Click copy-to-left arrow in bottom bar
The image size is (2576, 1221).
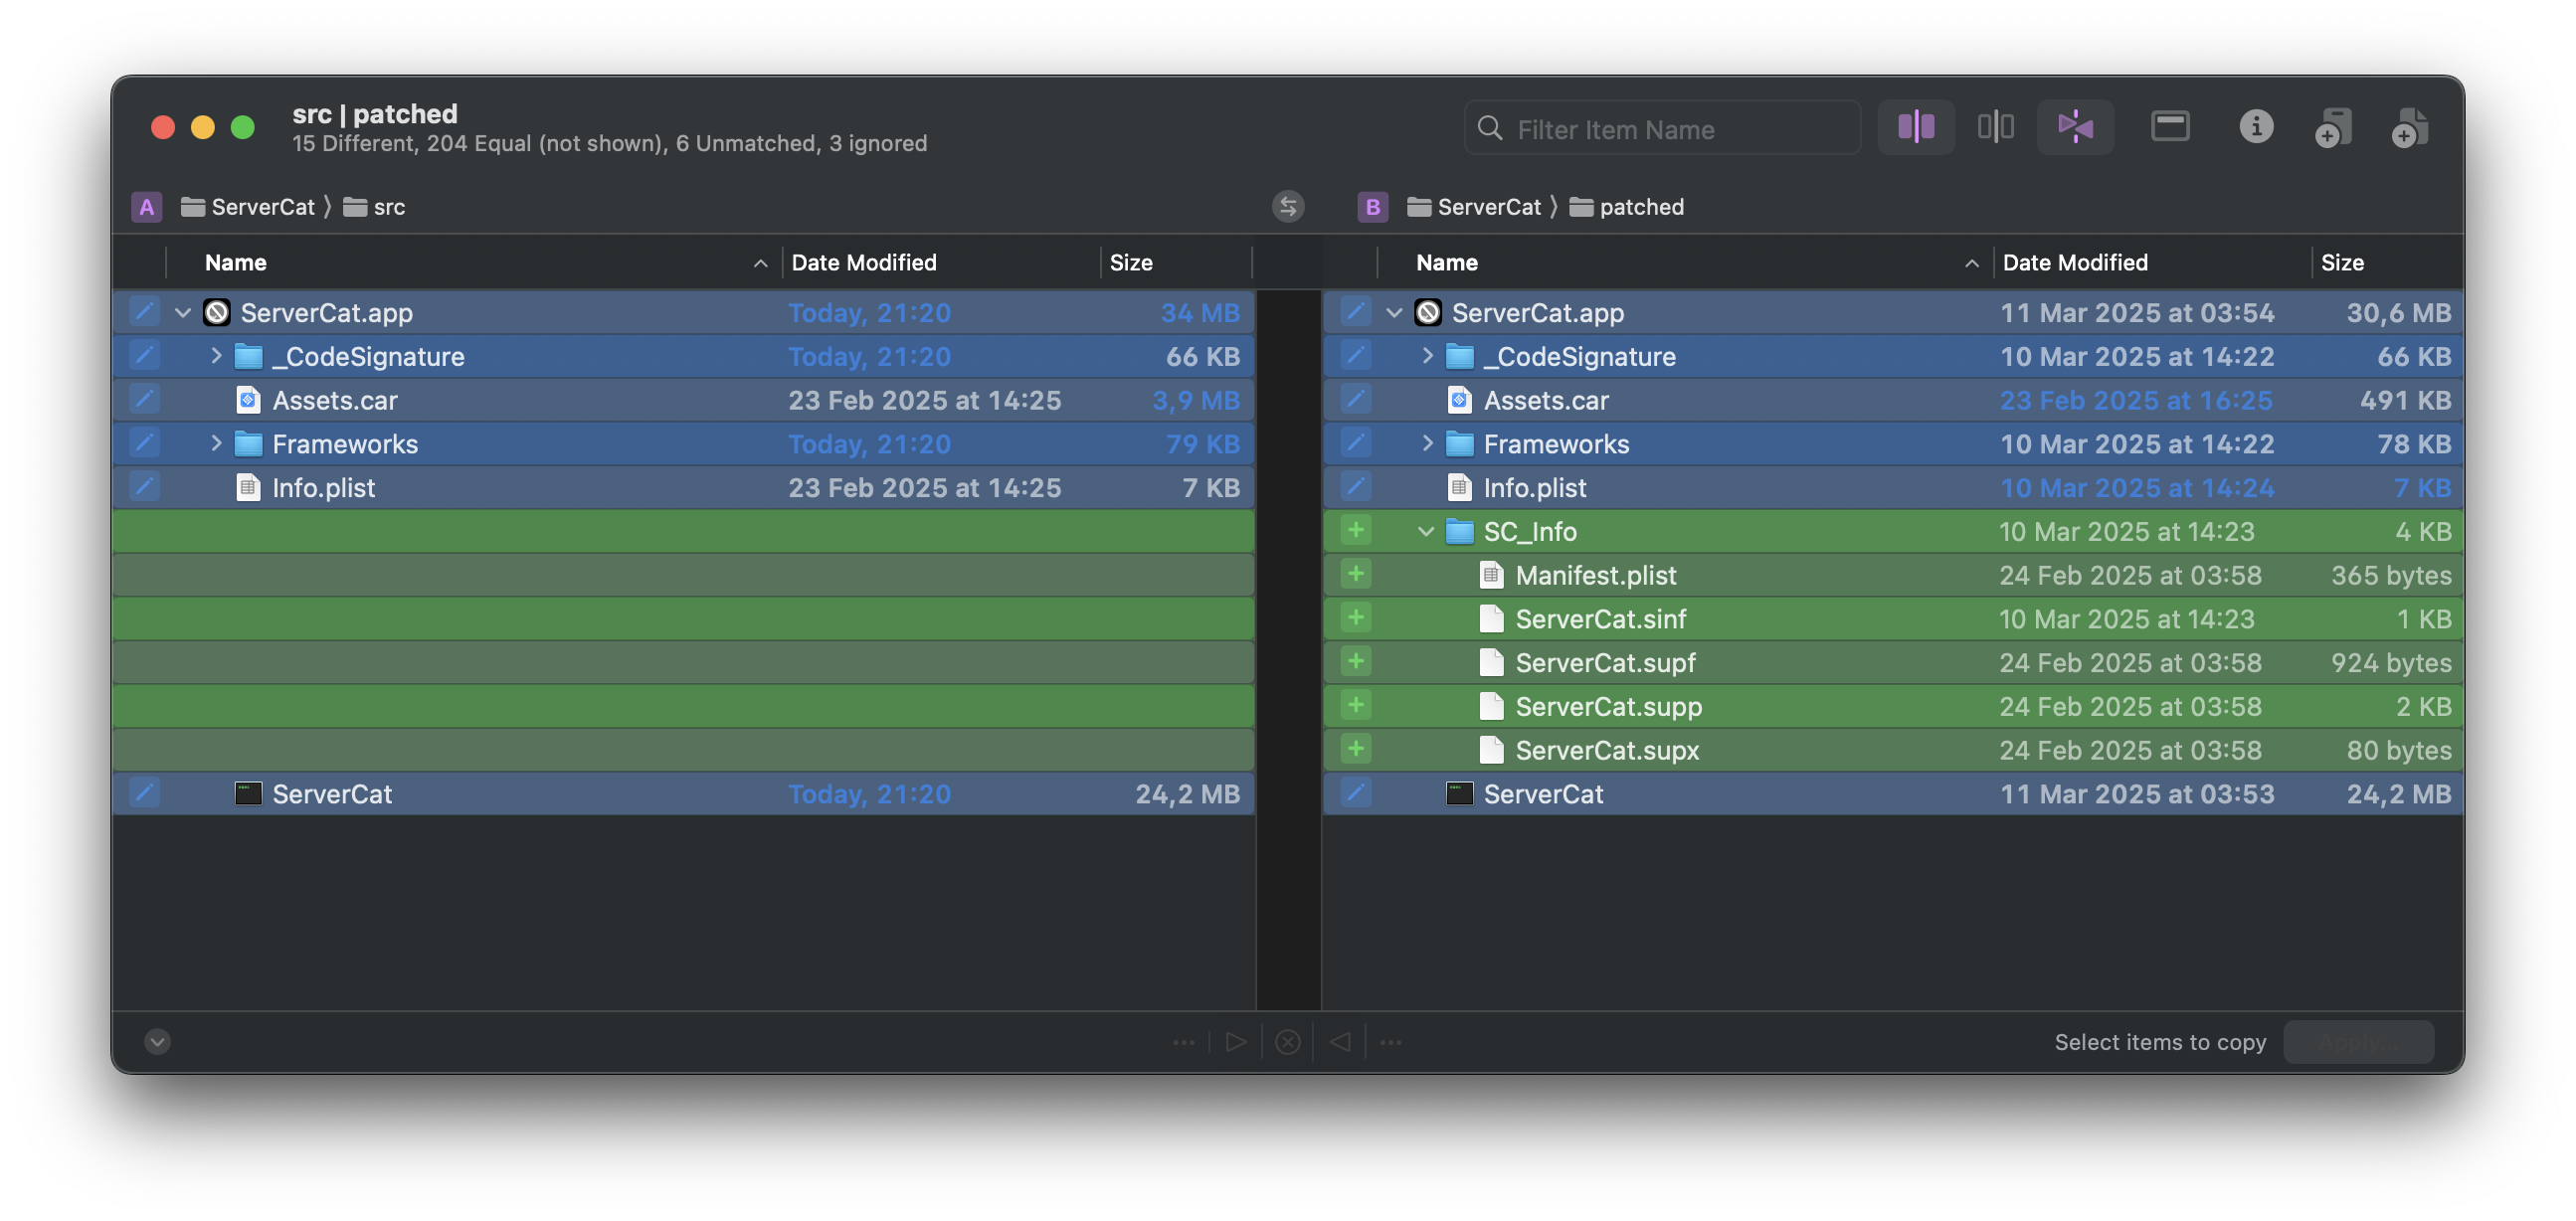(1340, 1041)
